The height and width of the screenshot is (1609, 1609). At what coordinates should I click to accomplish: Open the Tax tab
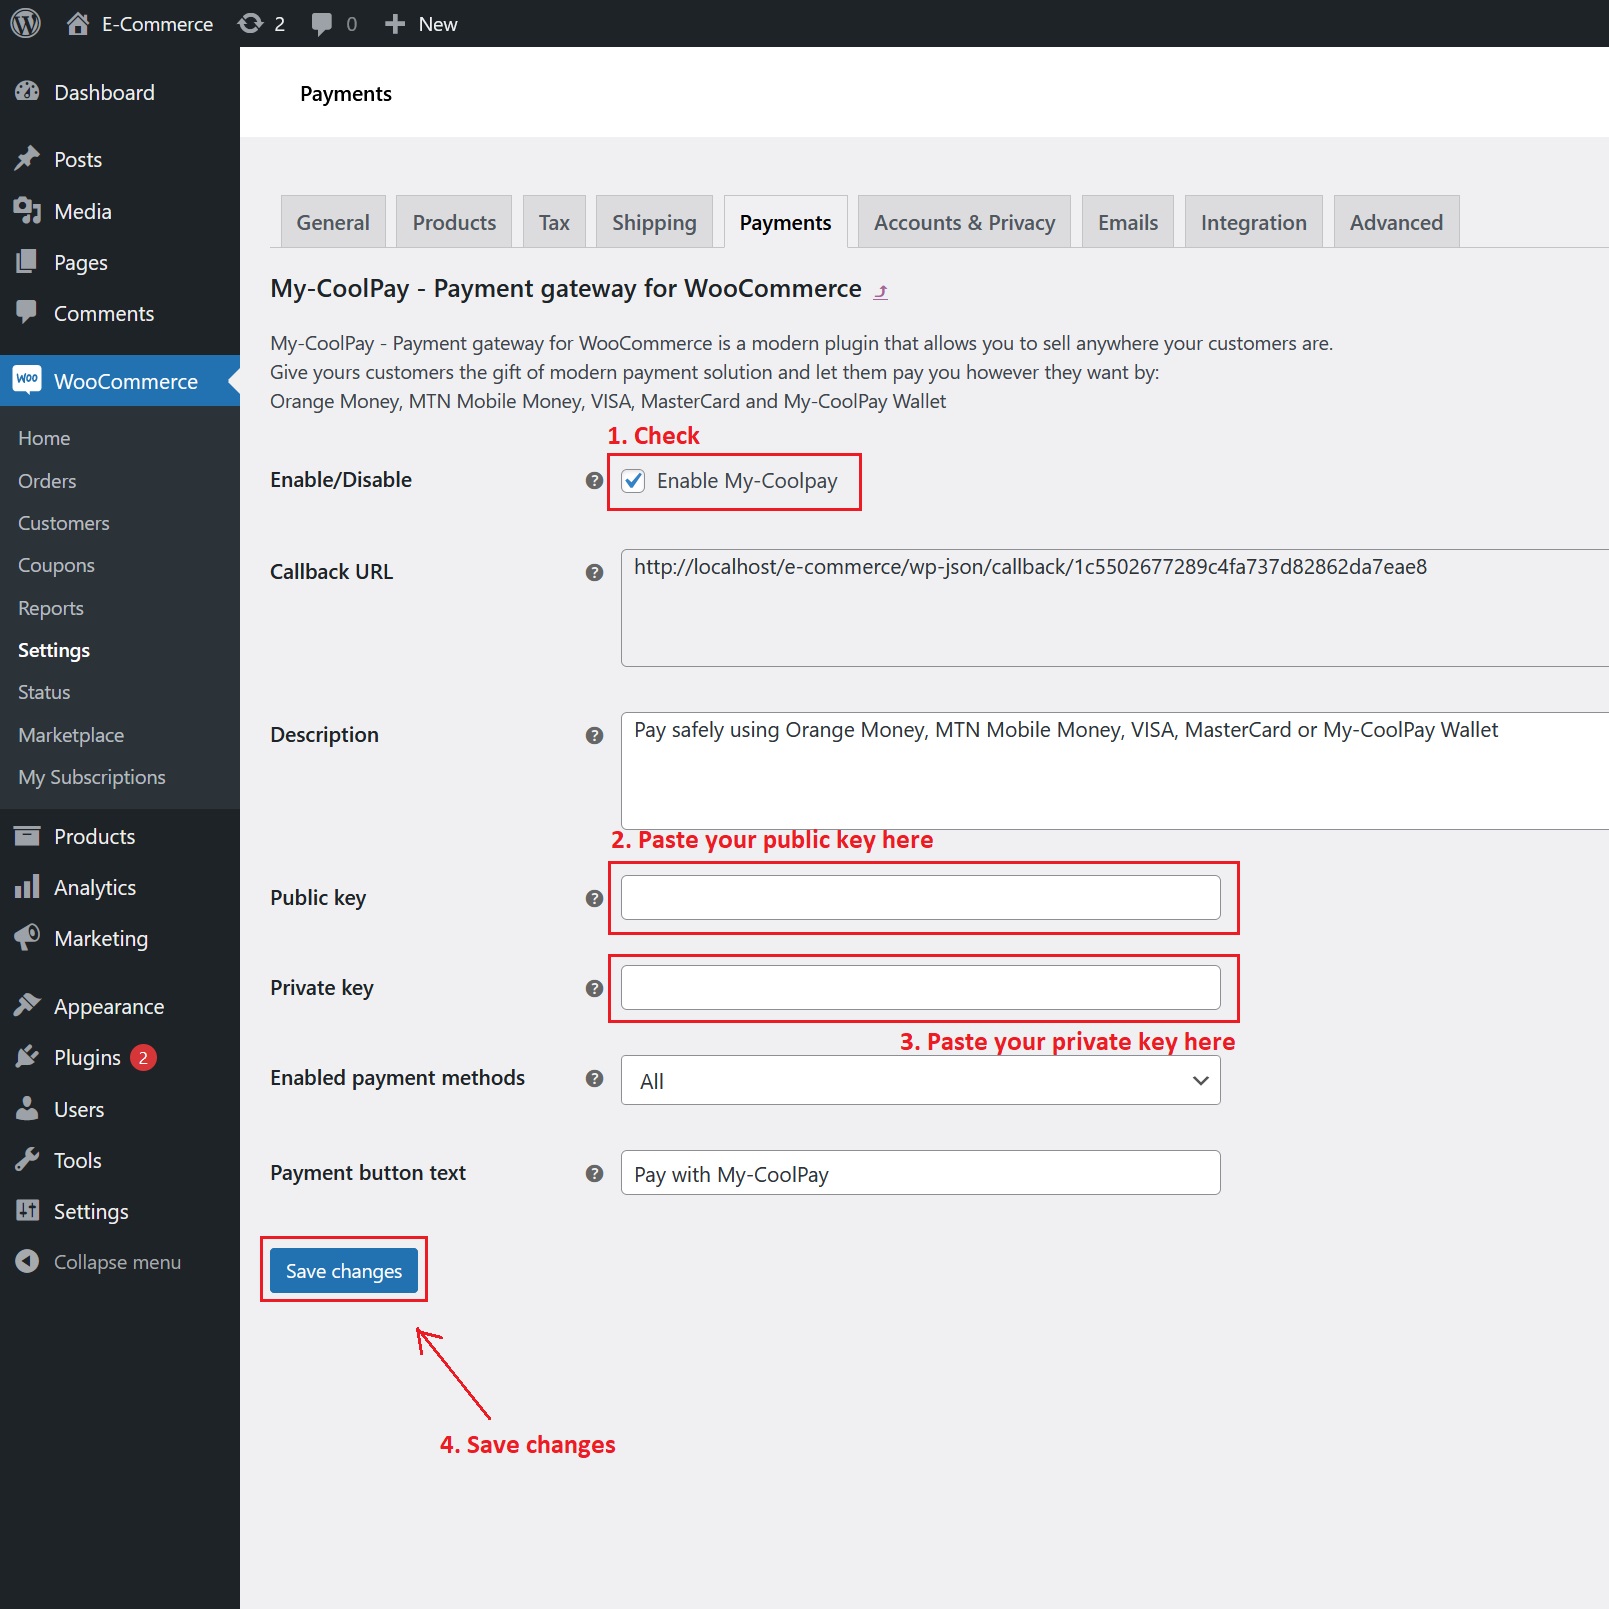click(x=554, y=222)
